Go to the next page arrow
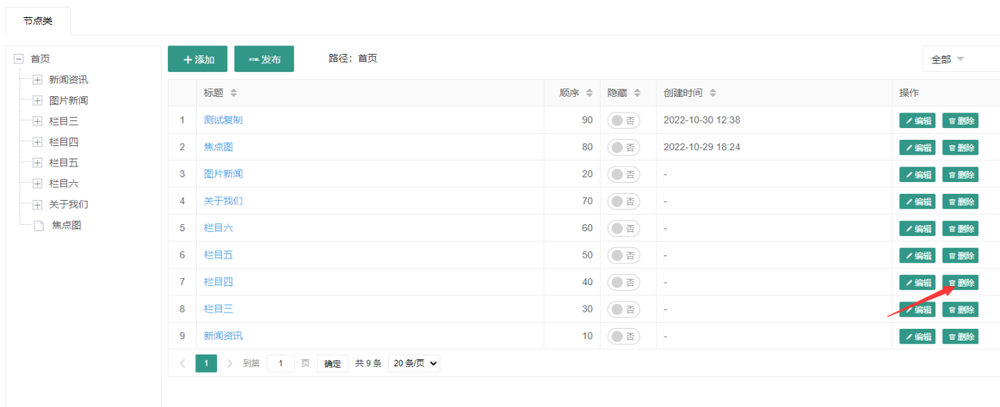The width and height of the screenshot is (1000, 407). coord(230,364)
